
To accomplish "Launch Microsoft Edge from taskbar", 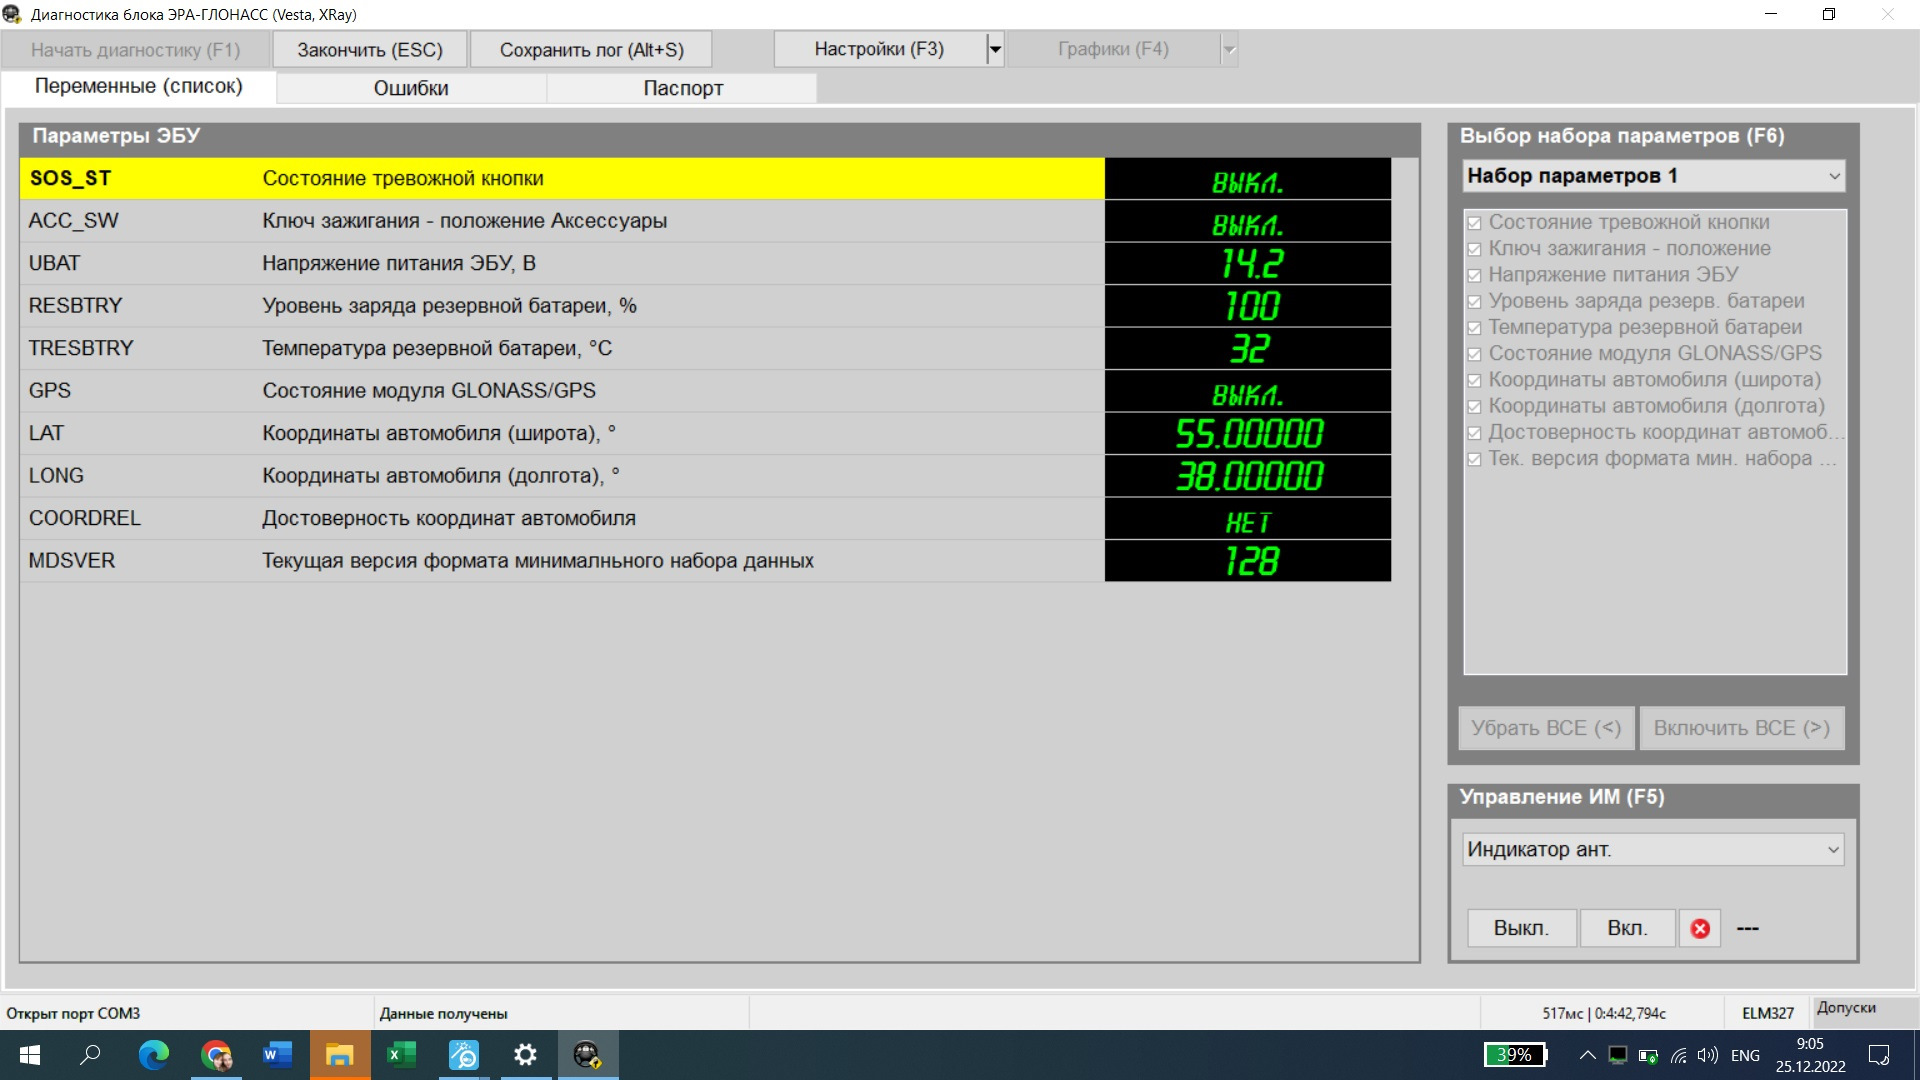I will (x=153, y=1055).
